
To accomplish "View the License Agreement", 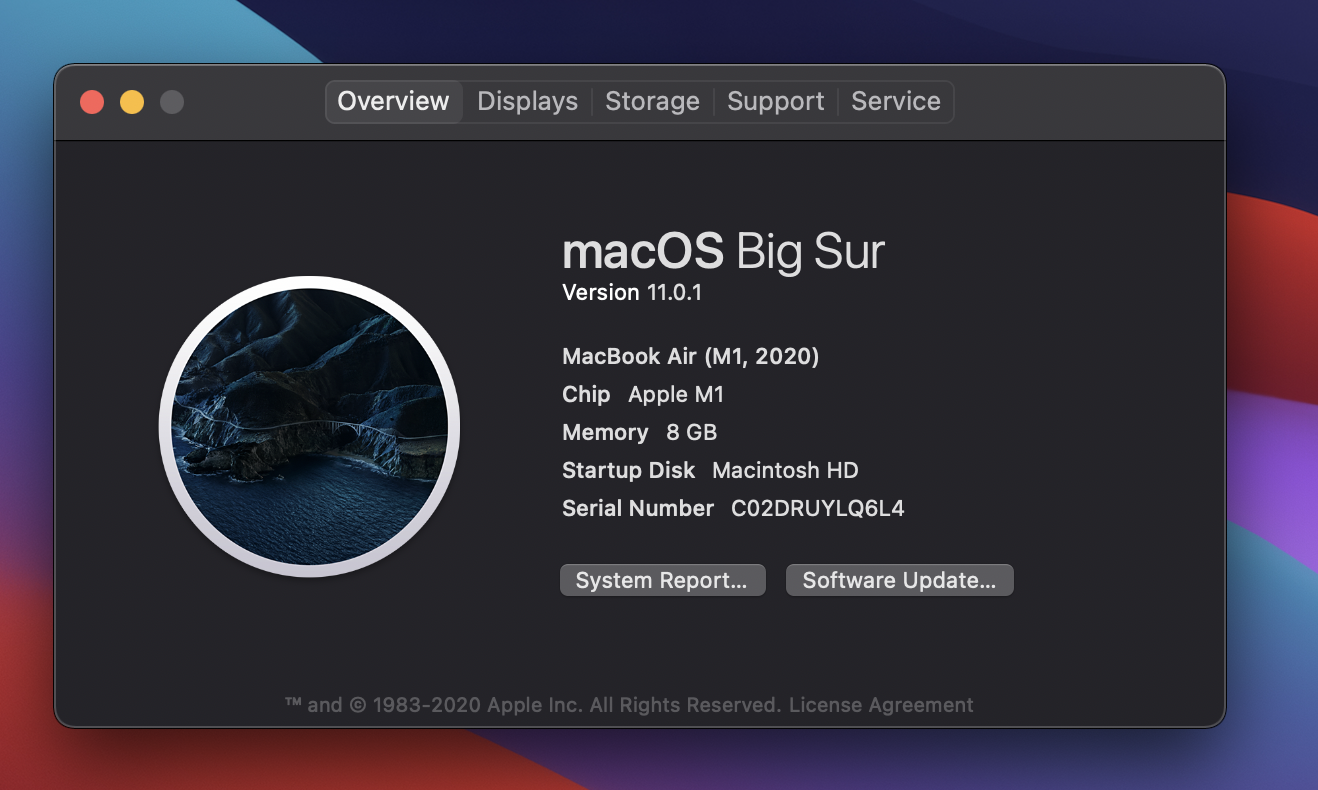I will click(882, 704).
